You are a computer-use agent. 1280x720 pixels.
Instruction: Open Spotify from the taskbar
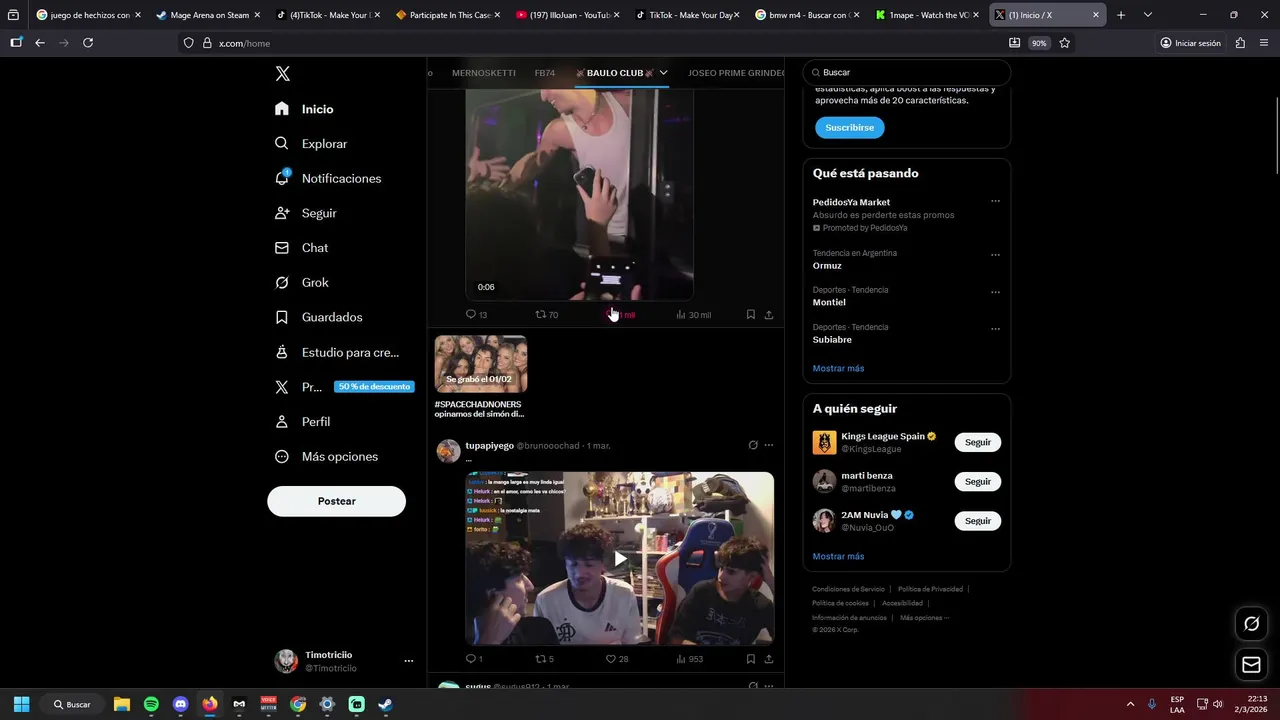pyautogui.click(x=151, y=704)
